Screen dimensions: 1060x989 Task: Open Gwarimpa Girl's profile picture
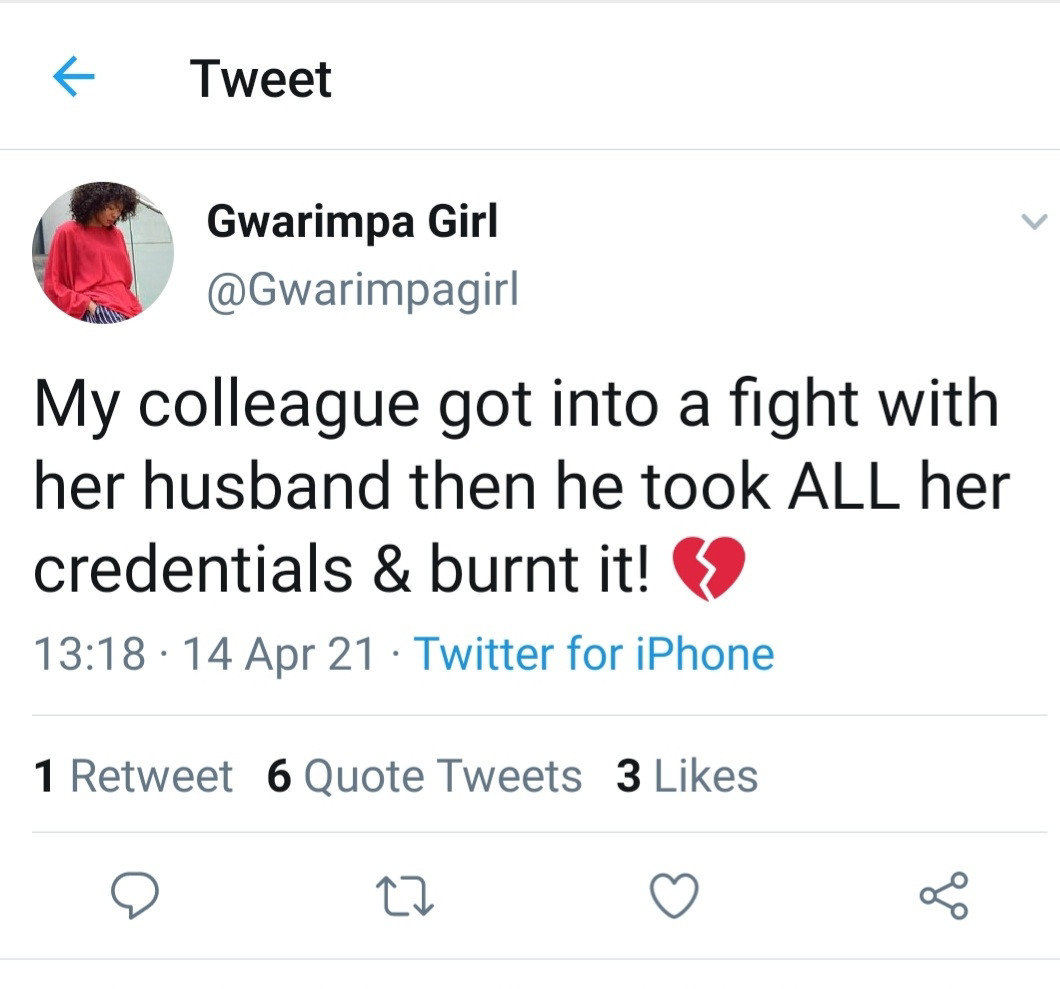[x=102, y=252]
